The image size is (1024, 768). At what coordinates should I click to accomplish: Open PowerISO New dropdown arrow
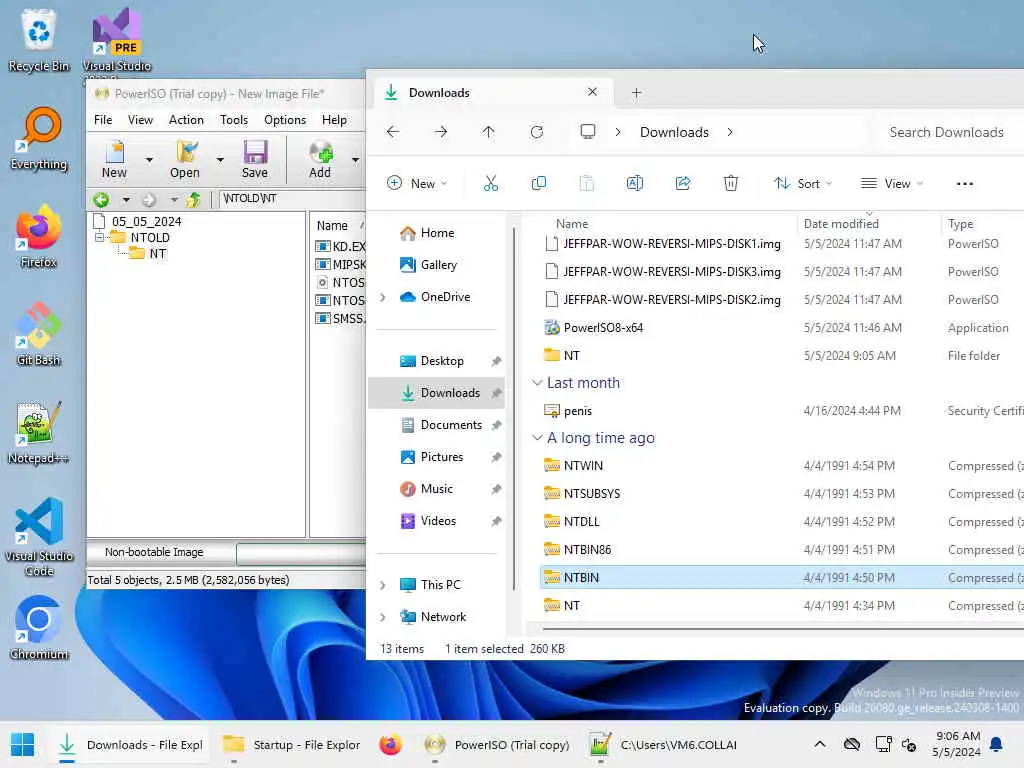click(149, 159)
